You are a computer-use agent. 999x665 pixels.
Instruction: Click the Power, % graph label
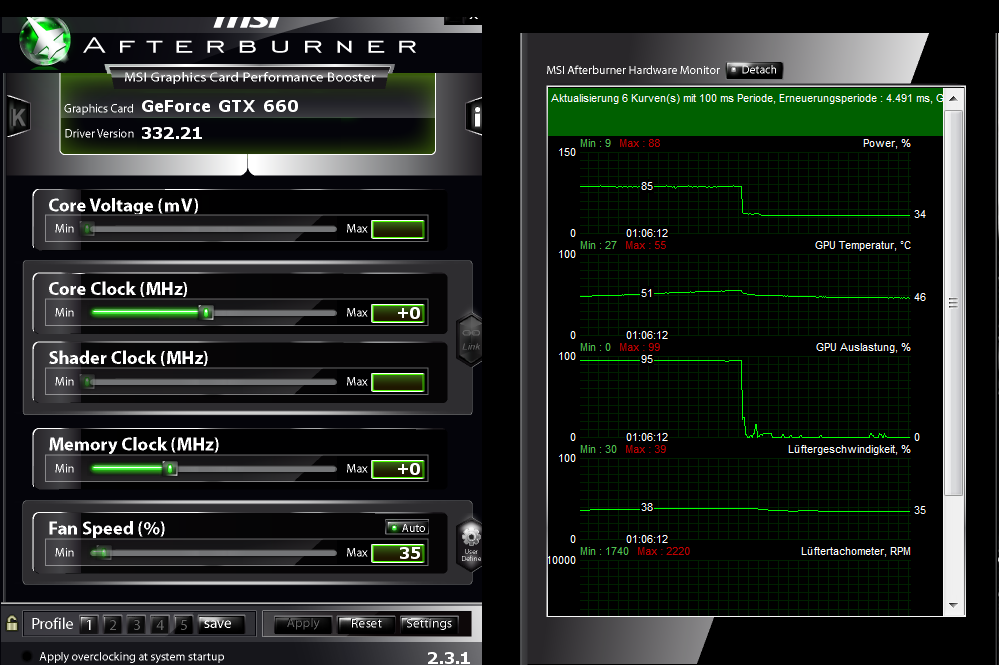[886, 143]
